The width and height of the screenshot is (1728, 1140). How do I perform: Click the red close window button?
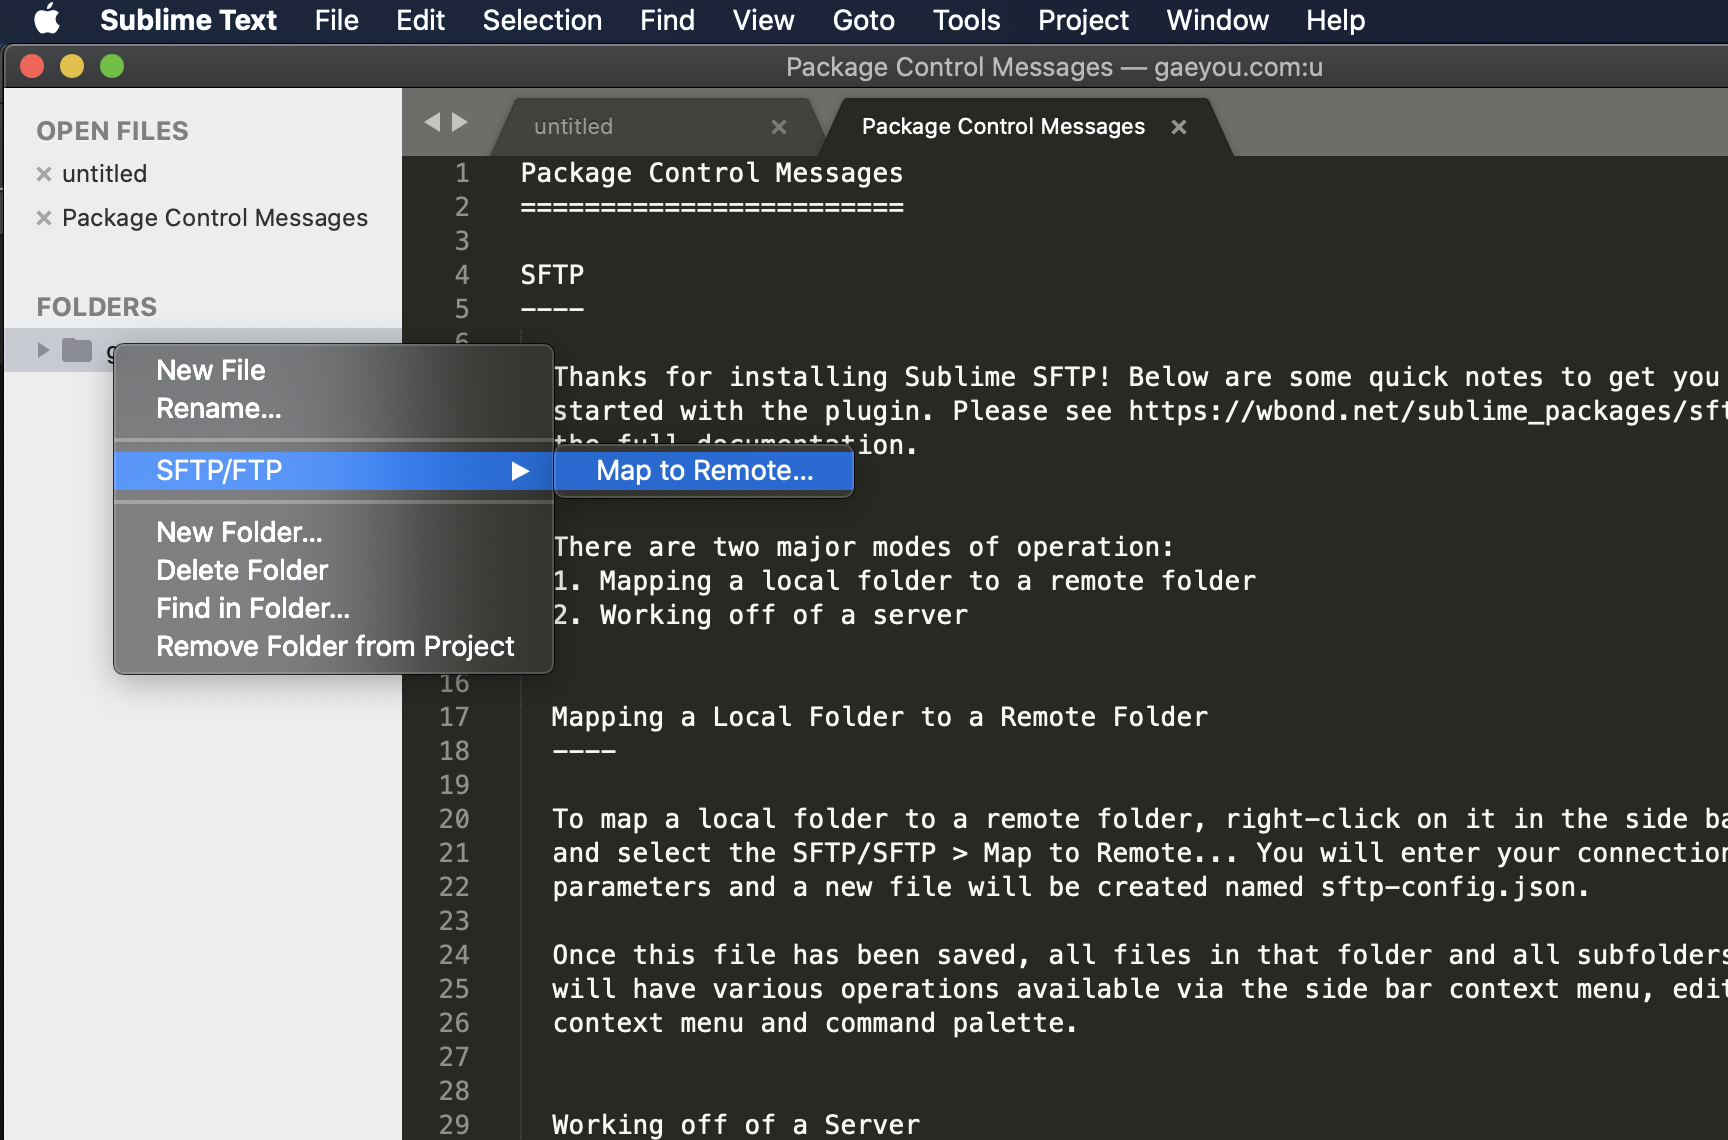pyautogui.click(x=32, y=66)
